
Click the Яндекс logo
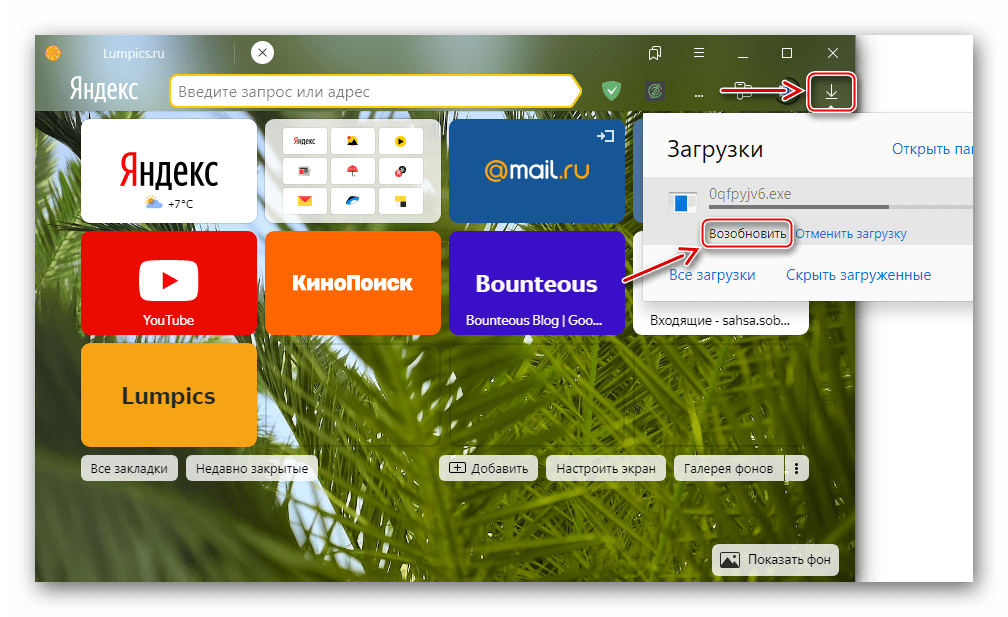[104, 89]
